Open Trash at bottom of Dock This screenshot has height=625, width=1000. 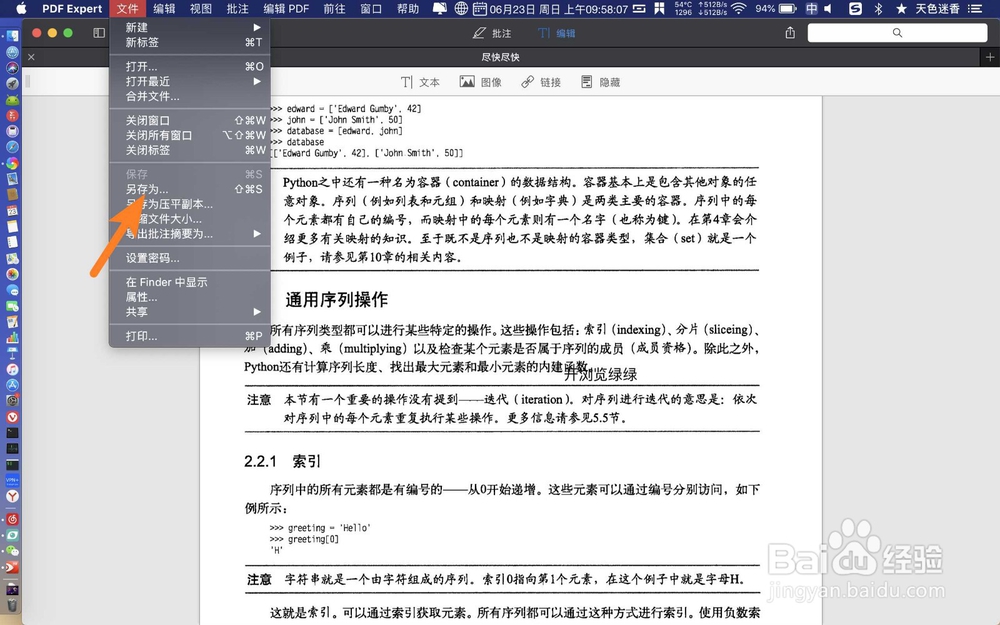tap(12, 605)
